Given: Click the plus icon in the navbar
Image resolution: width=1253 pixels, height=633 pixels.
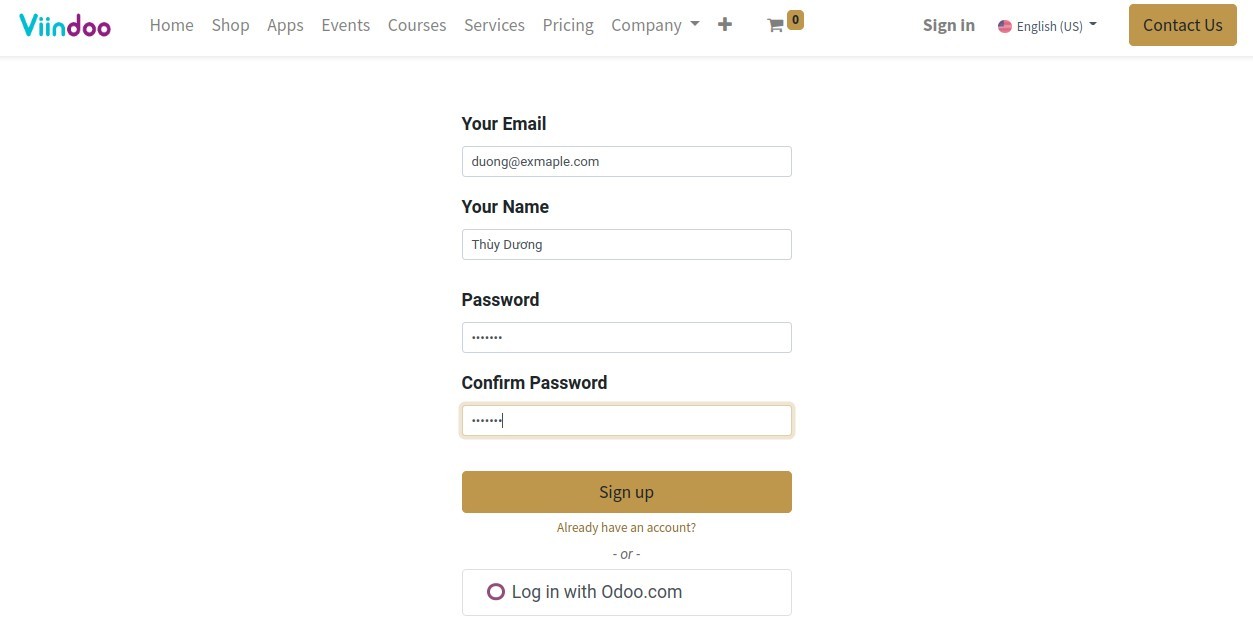Looking at the screenshot, I should pyautogui.click(x=725, y=25).
